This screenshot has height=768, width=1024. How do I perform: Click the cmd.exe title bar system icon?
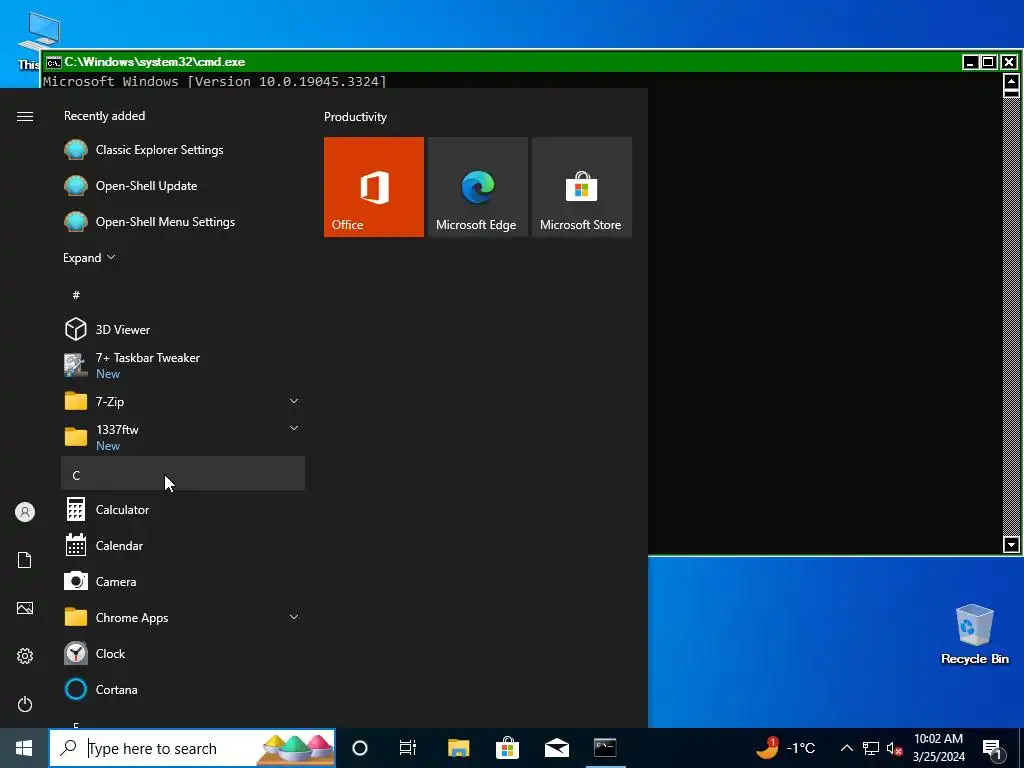click(x=54, y=63)
